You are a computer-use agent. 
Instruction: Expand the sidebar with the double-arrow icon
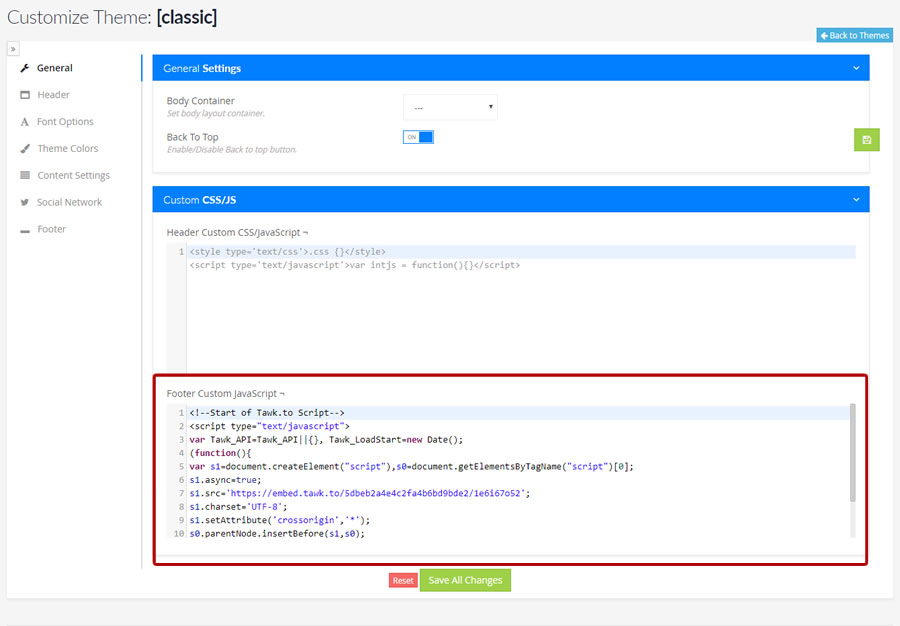point(13,49)
